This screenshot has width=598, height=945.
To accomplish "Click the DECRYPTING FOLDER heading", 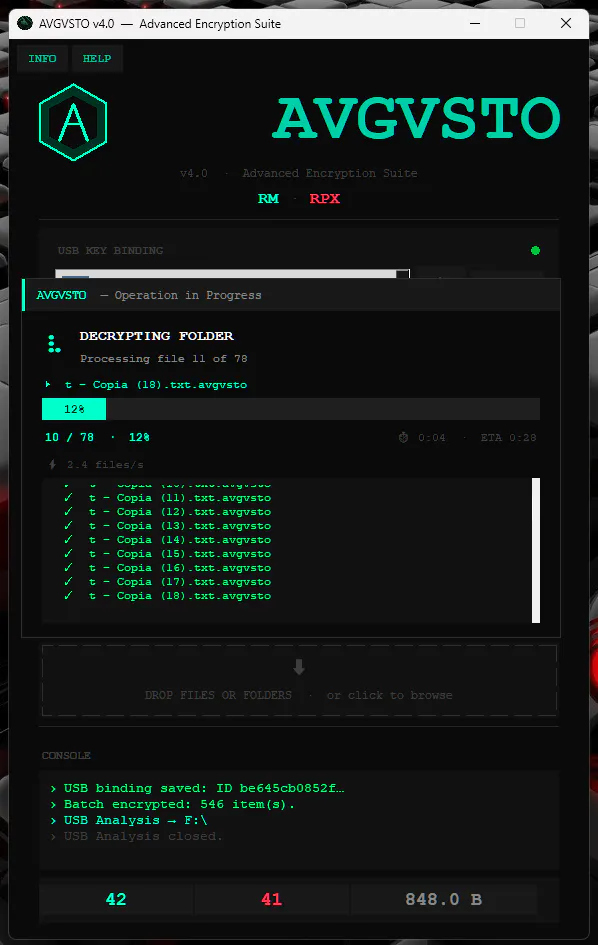I will pyautogui.click(x=157, y=336).
